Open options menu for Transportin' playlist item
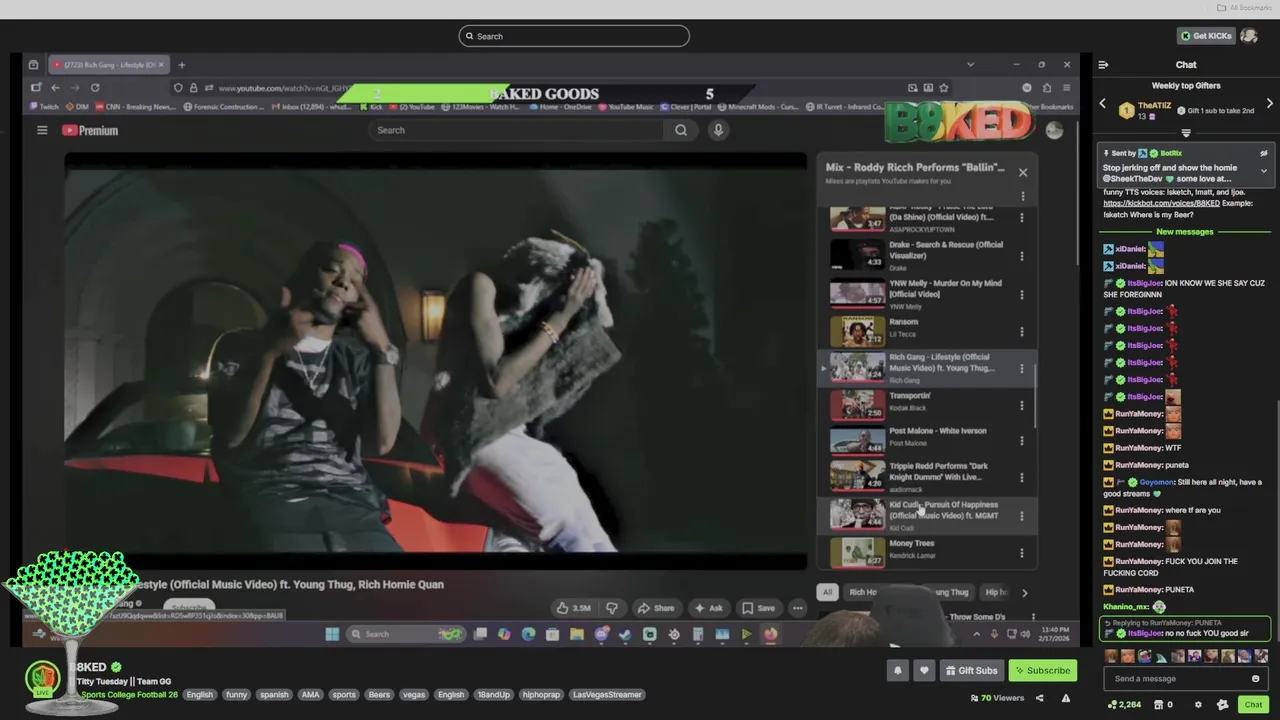The image size is (1280, 720). click(x=1022, y=405)
